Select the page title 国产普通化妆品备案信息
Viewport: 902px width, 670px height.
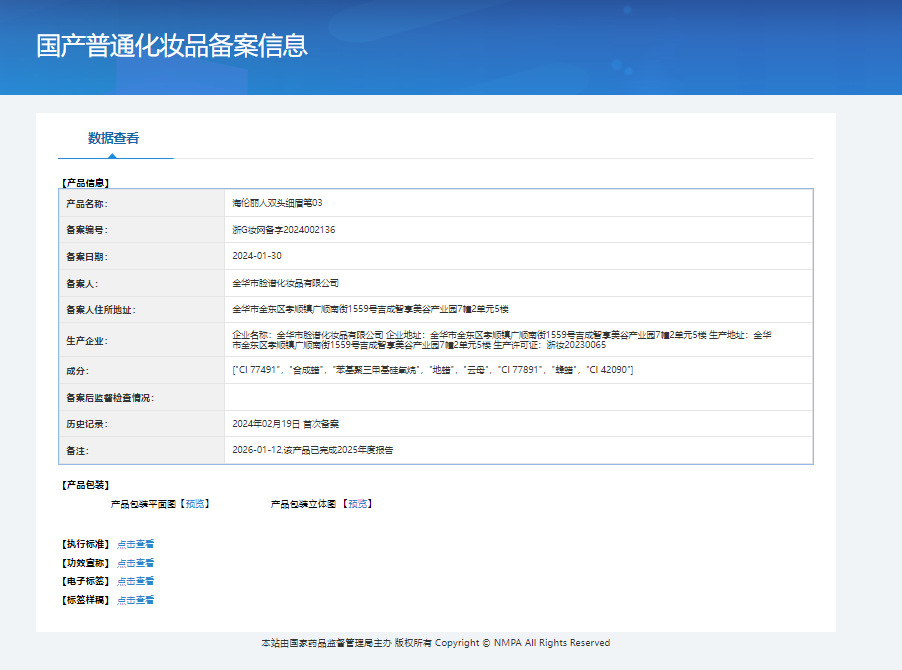pos(172,45)
